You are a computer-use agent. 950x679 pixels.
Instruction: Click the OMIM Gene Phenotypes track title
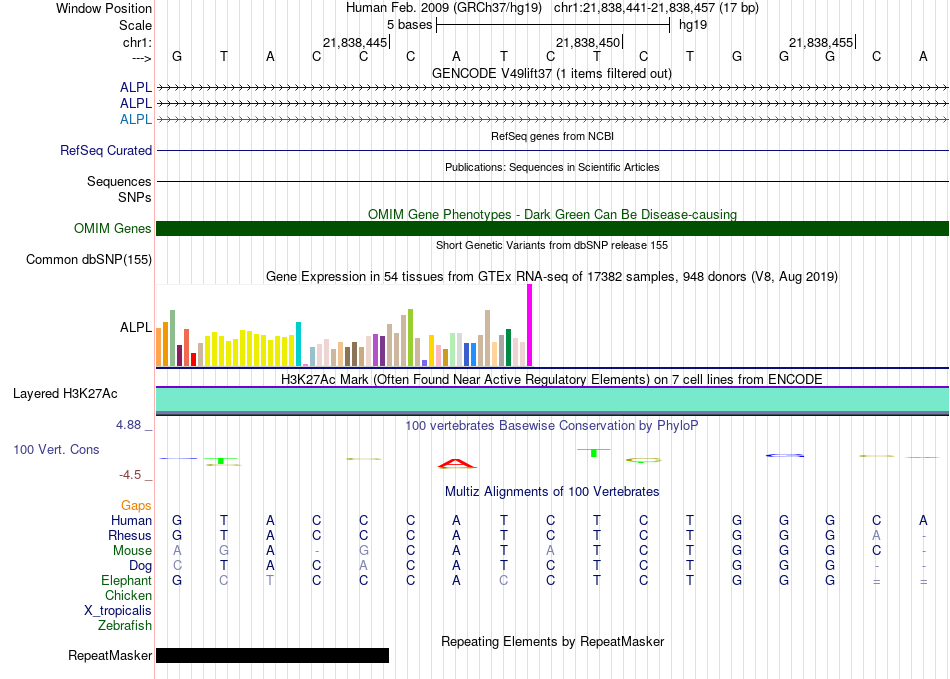pos(552,214)
